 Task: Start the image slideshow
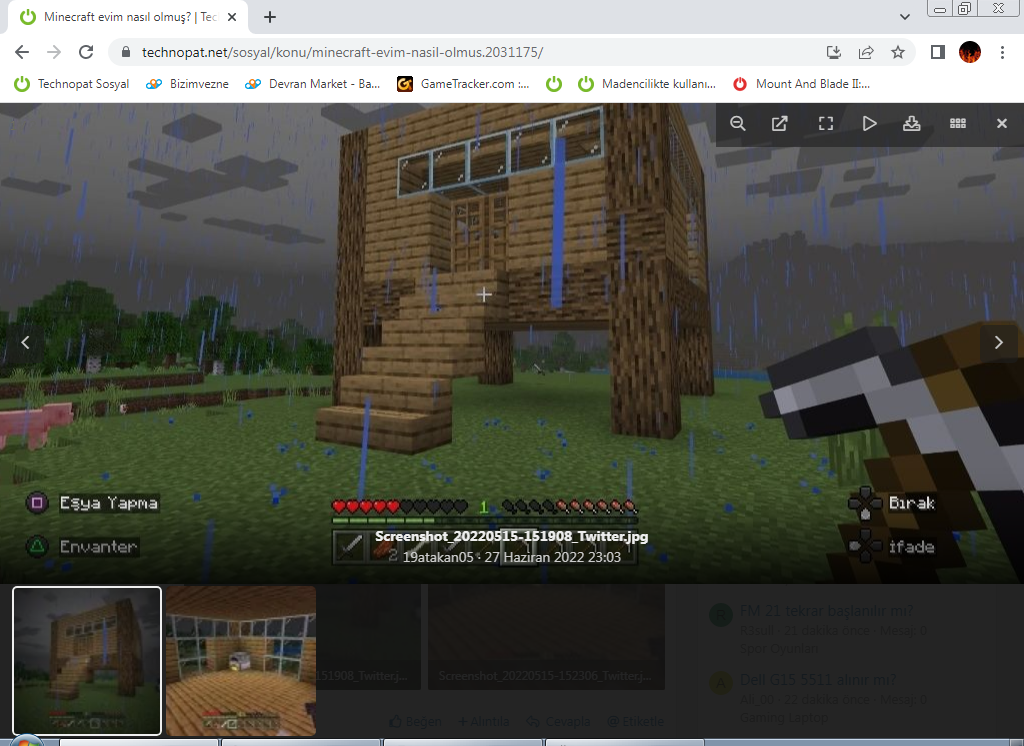click(x=869, y=123)
